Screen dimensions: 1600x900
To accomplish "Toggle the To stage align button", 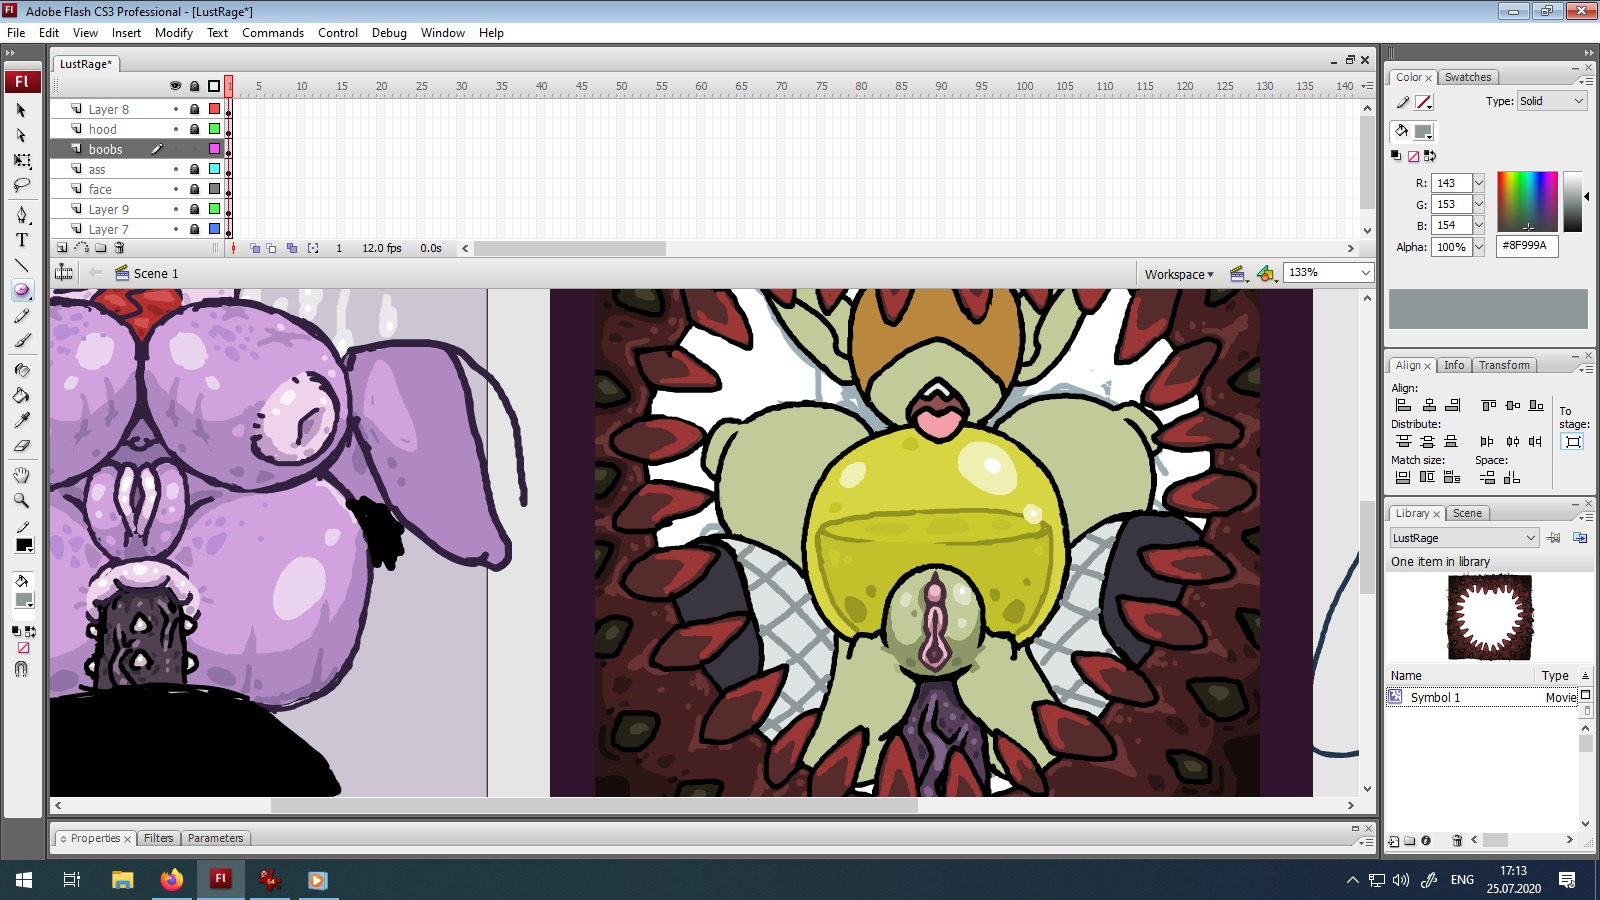I will [x=1573, y=441].
